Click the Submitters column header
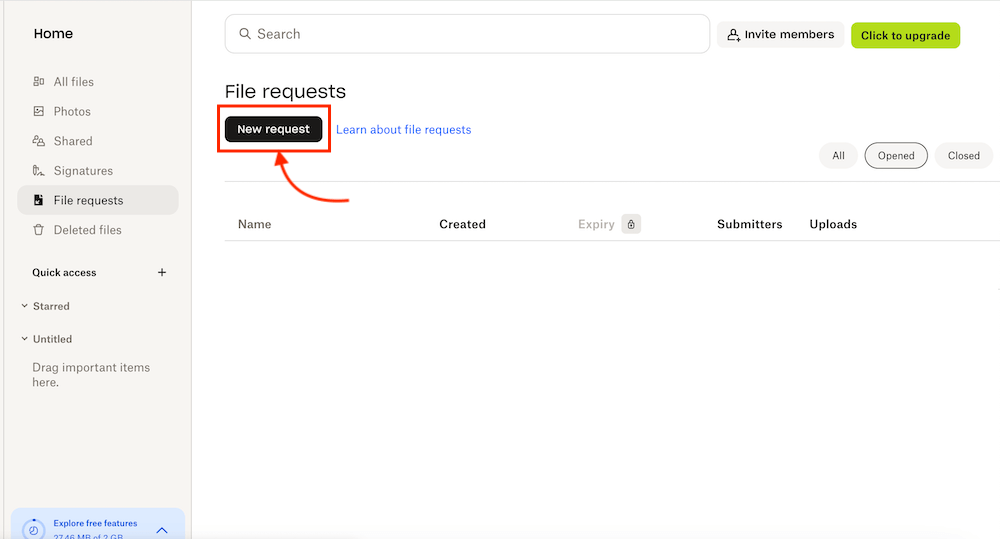The width and height of the screenshot is (1000, 539). 749,224
